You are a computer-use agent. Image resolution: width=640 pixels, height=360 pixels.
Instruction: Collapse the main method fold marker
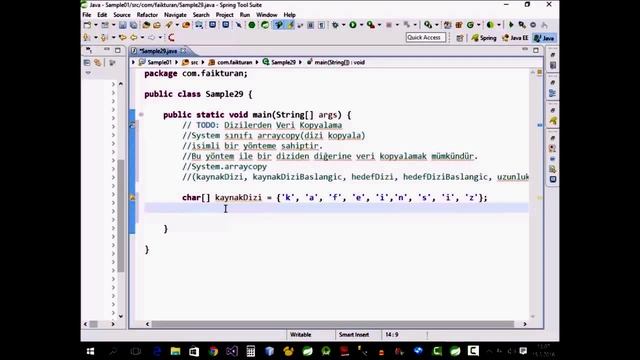click(141, 115)
